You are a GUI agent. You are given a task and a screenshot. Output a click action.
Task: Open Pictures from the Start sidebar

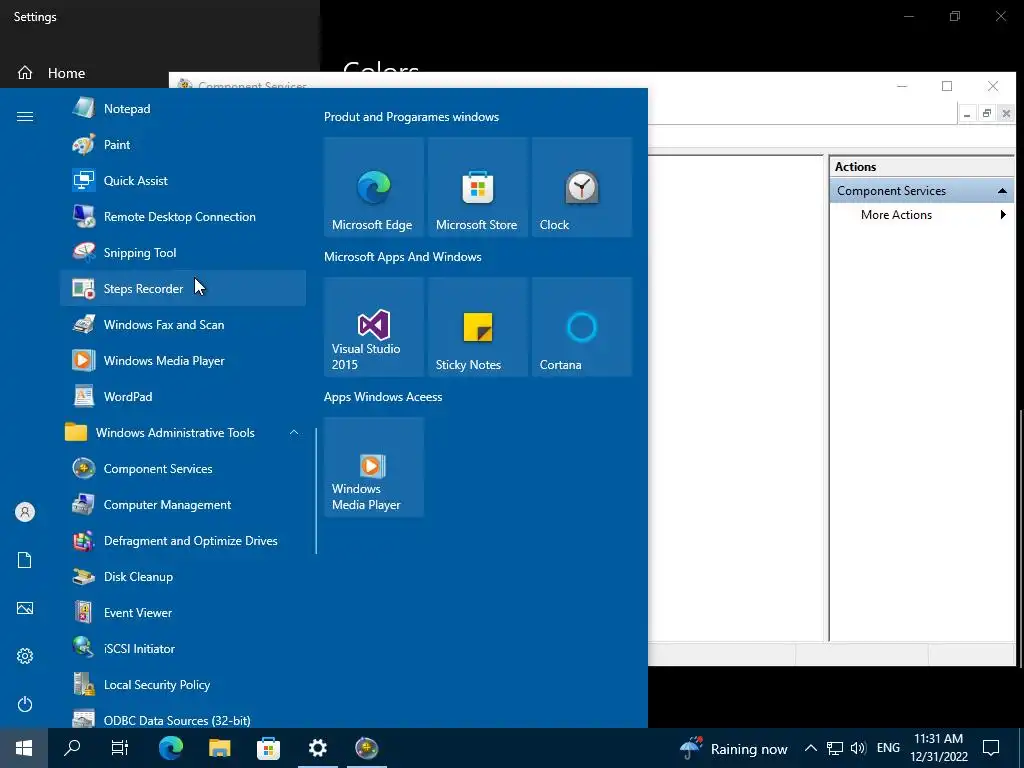[x=25, y=608]
